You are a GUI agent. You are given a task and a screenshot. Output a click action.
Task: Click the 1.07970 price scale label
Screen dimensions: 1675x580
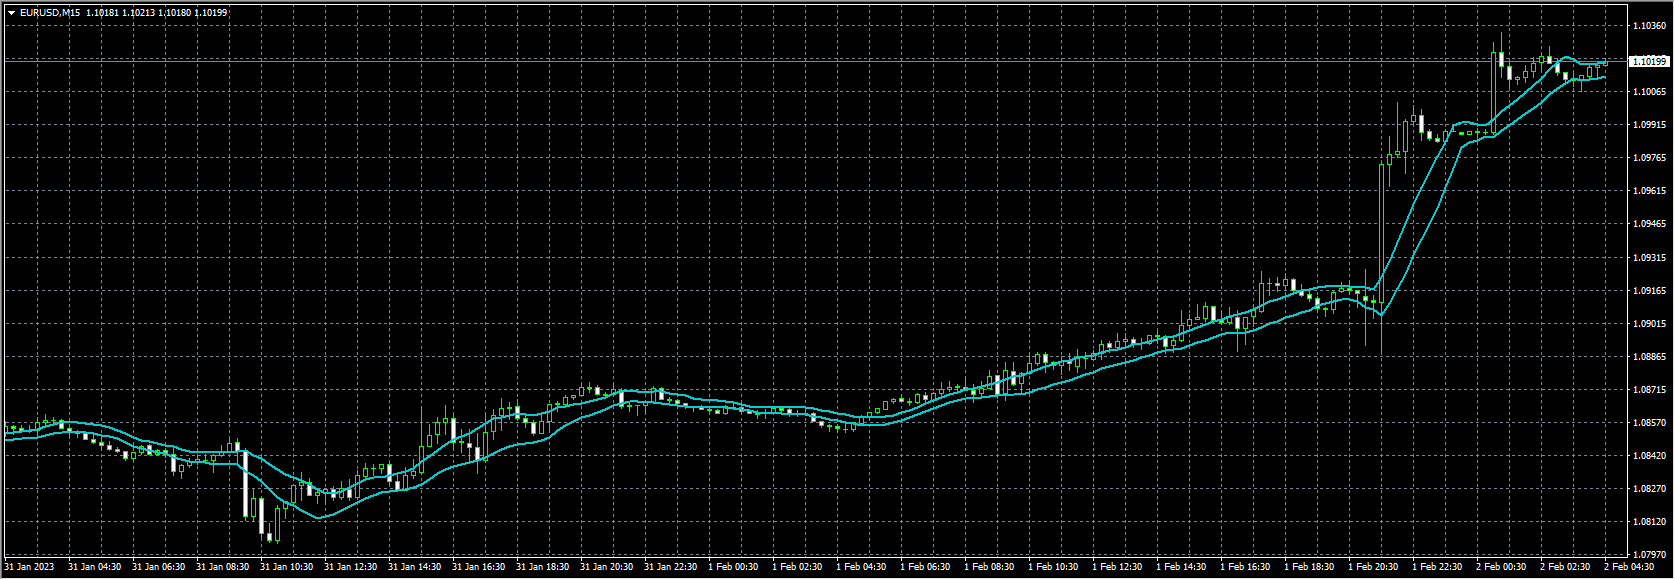coord(1648,555)
